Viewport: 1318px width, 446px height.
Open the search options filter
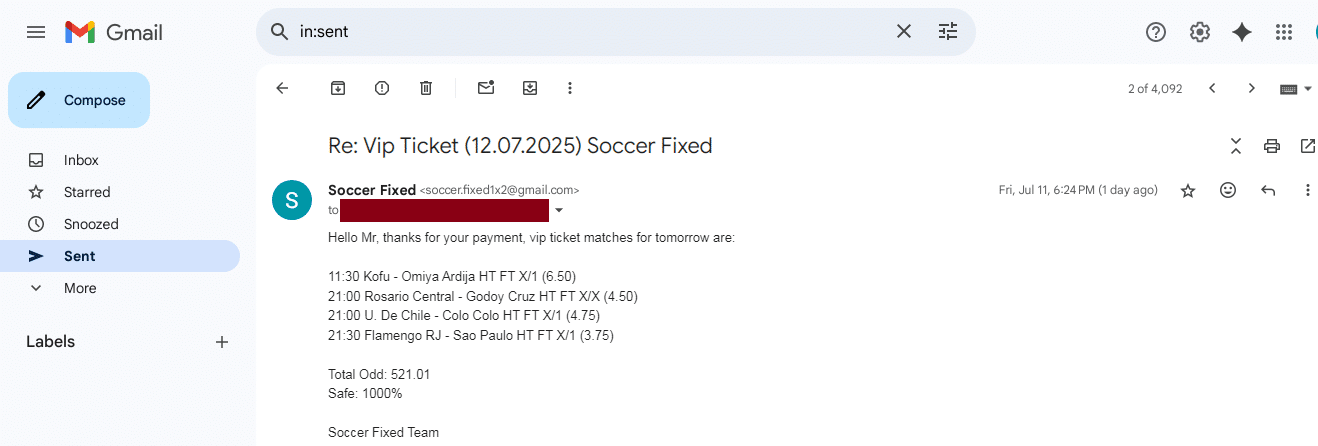(948, 32)
